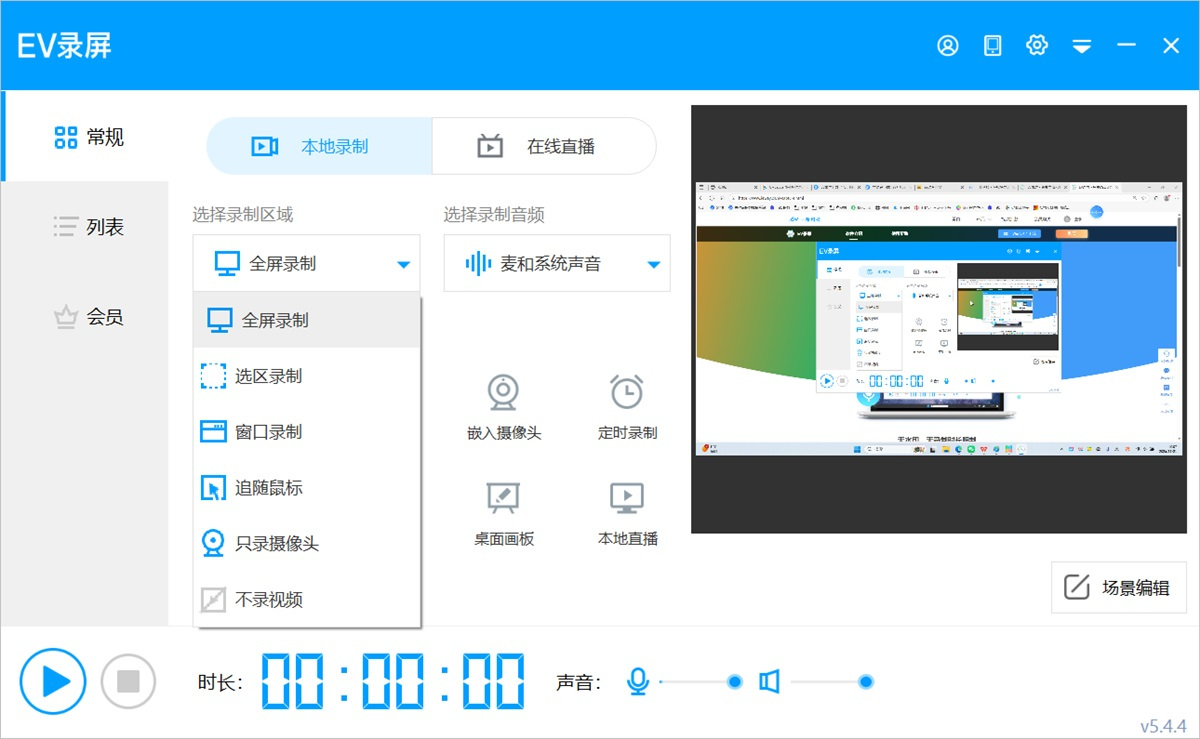The image size is (1200, 739).
Task: Launch the 桌面画板 desktop drawing board
Action: point(503,510)
